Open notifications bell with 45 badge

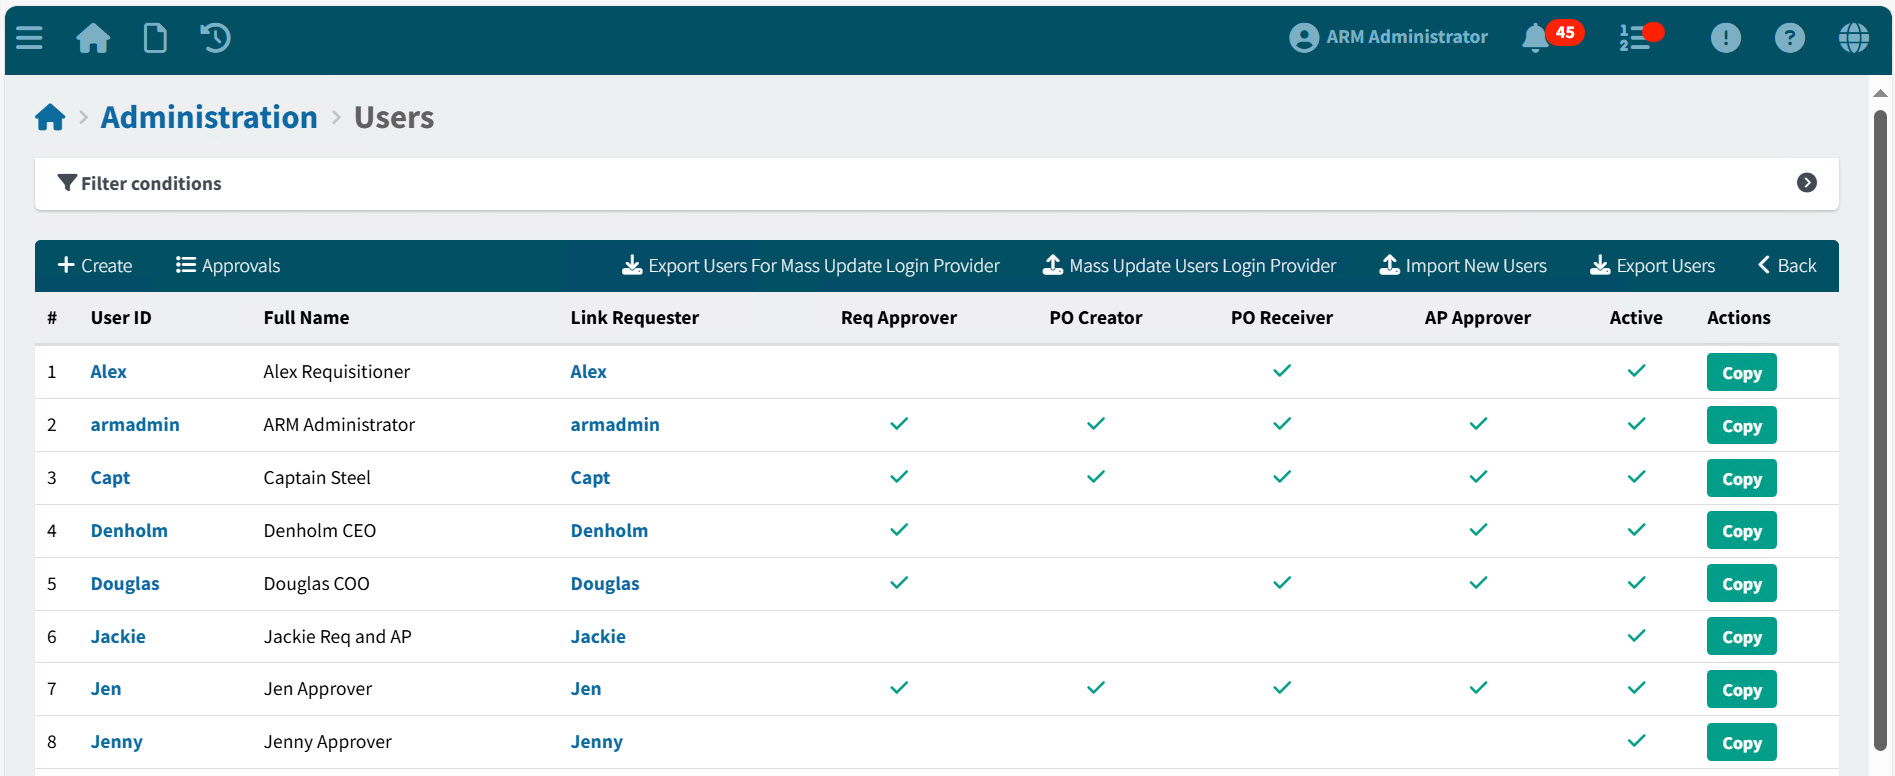(1536, 38)
